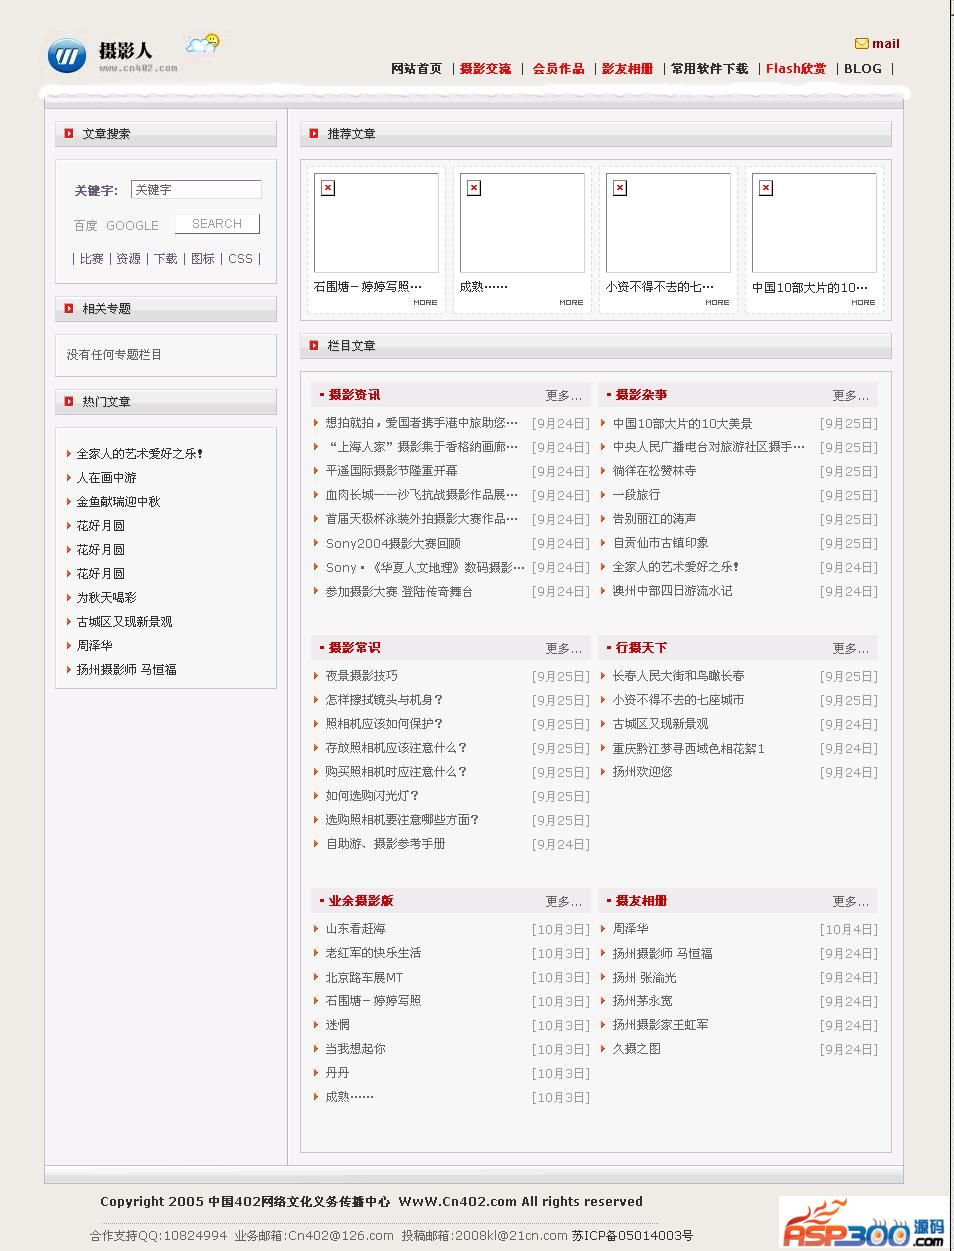Click the red icon beside 推荐文章
The width and height of the screenshot is (954, 1251).
pyautogui.click(x=314, y=133)
